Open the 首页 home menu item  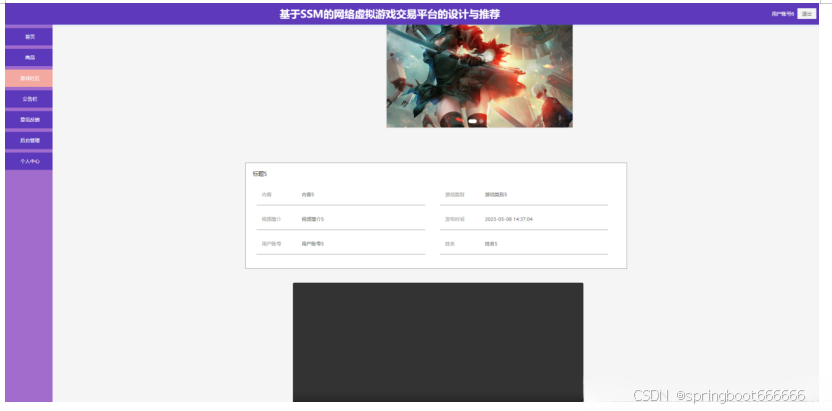click(29, 37)
